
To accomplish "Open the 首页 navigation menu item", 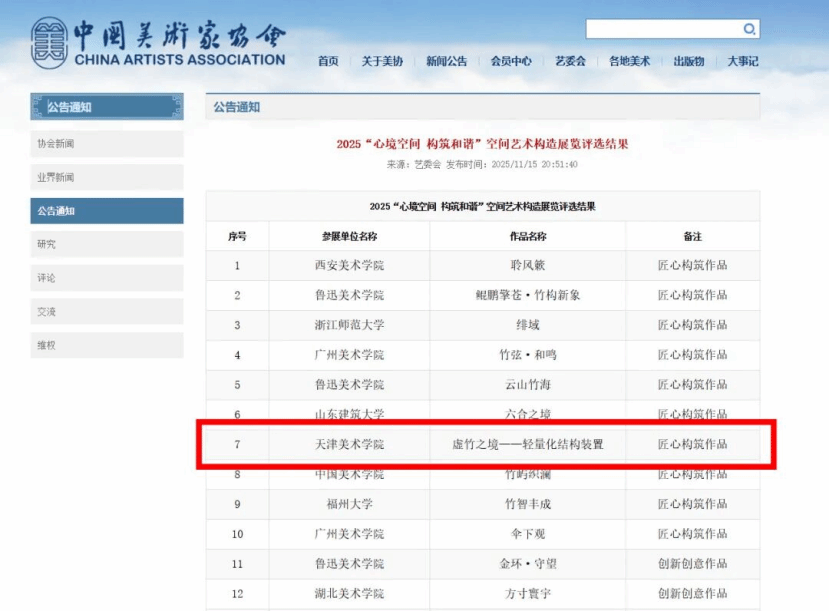I will tap(328, 62).
